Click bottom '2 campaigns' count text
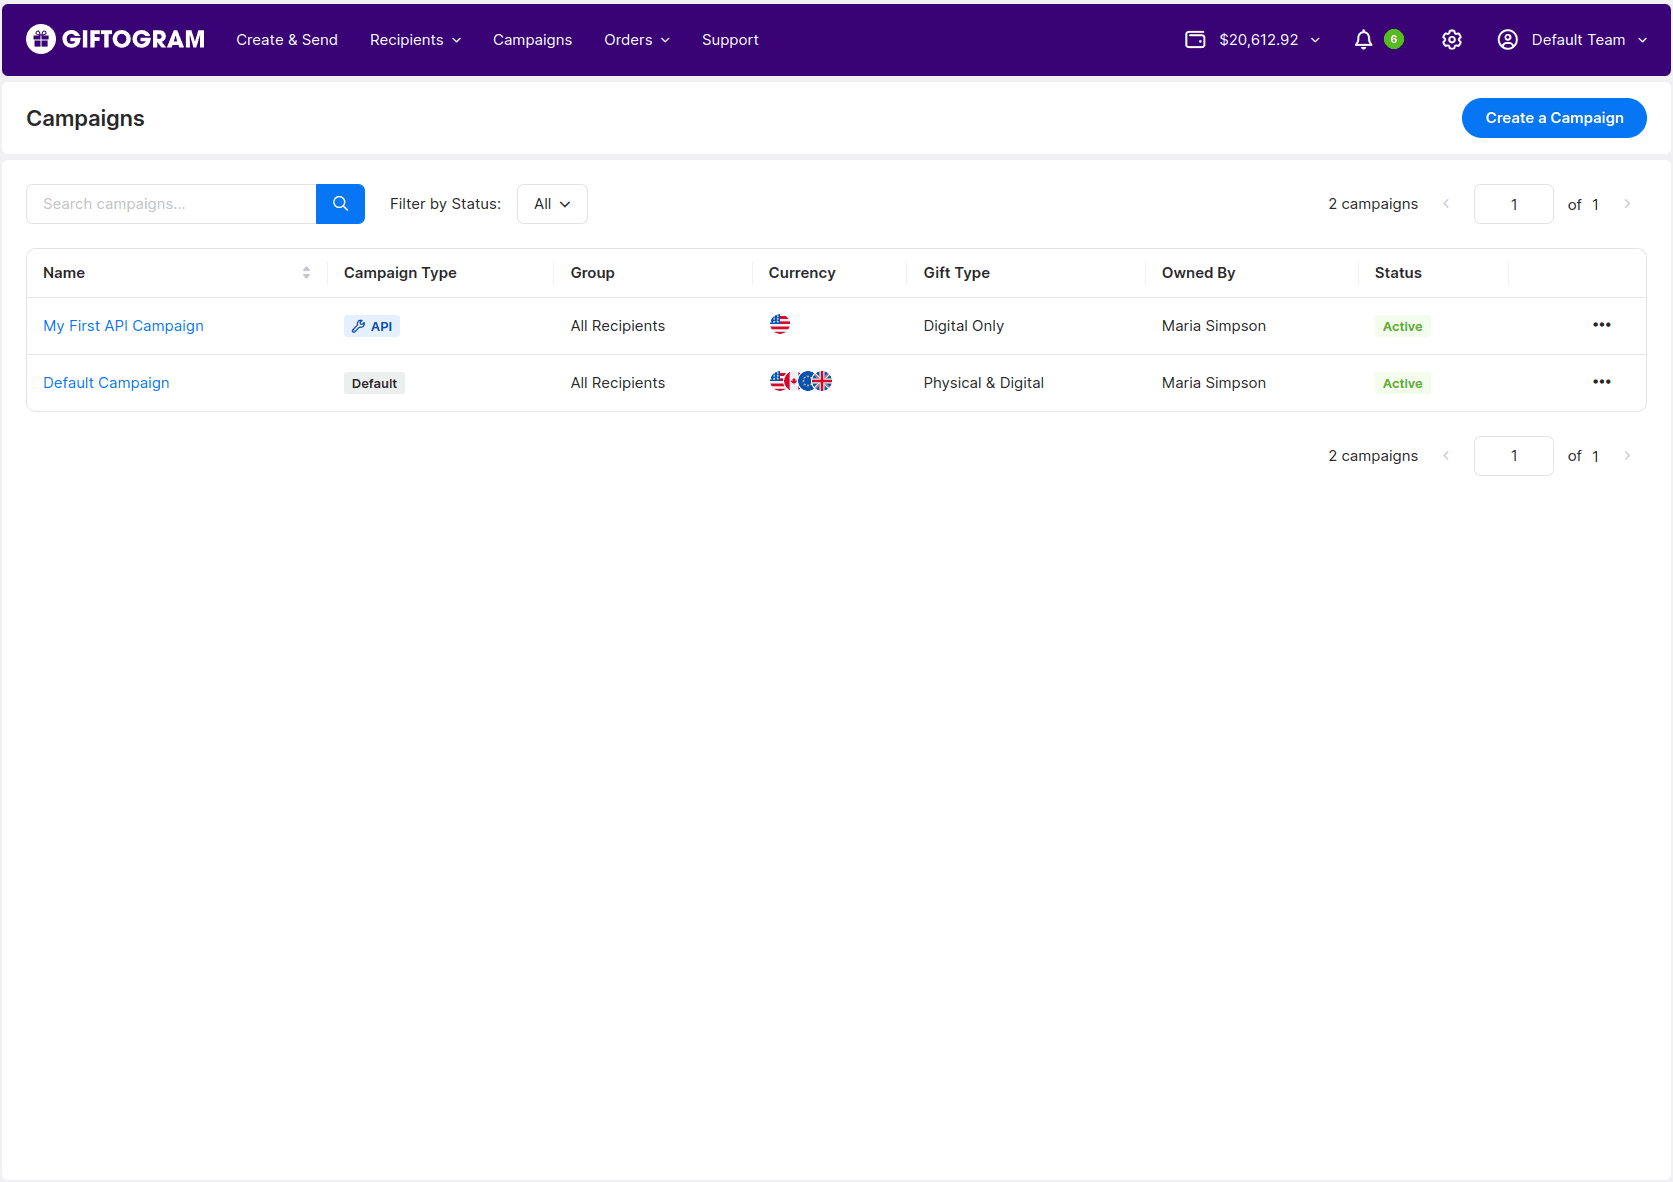Image resolution: width=1673 pixels, height=1182 pixels. 1373,456
